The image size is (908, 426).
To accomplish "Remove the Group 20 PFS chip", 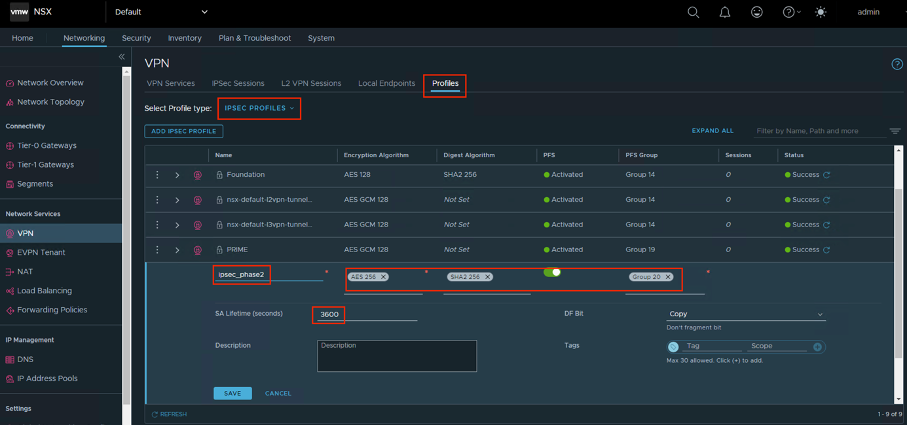I will (666, 276).
